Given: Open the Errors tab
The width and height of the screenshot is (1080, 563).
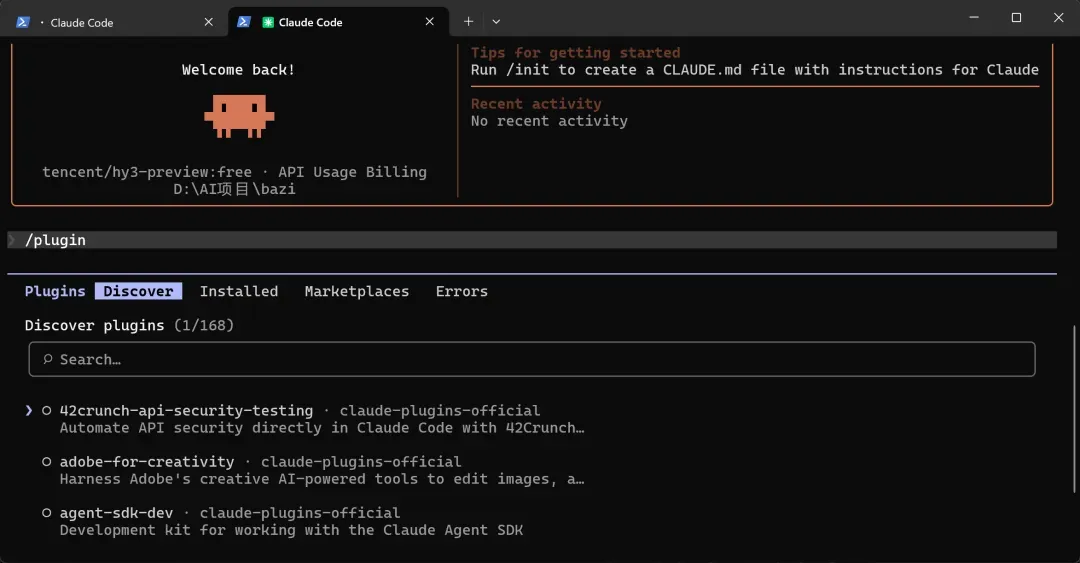Looking at the screenshot, I should [x=461, y=291].
